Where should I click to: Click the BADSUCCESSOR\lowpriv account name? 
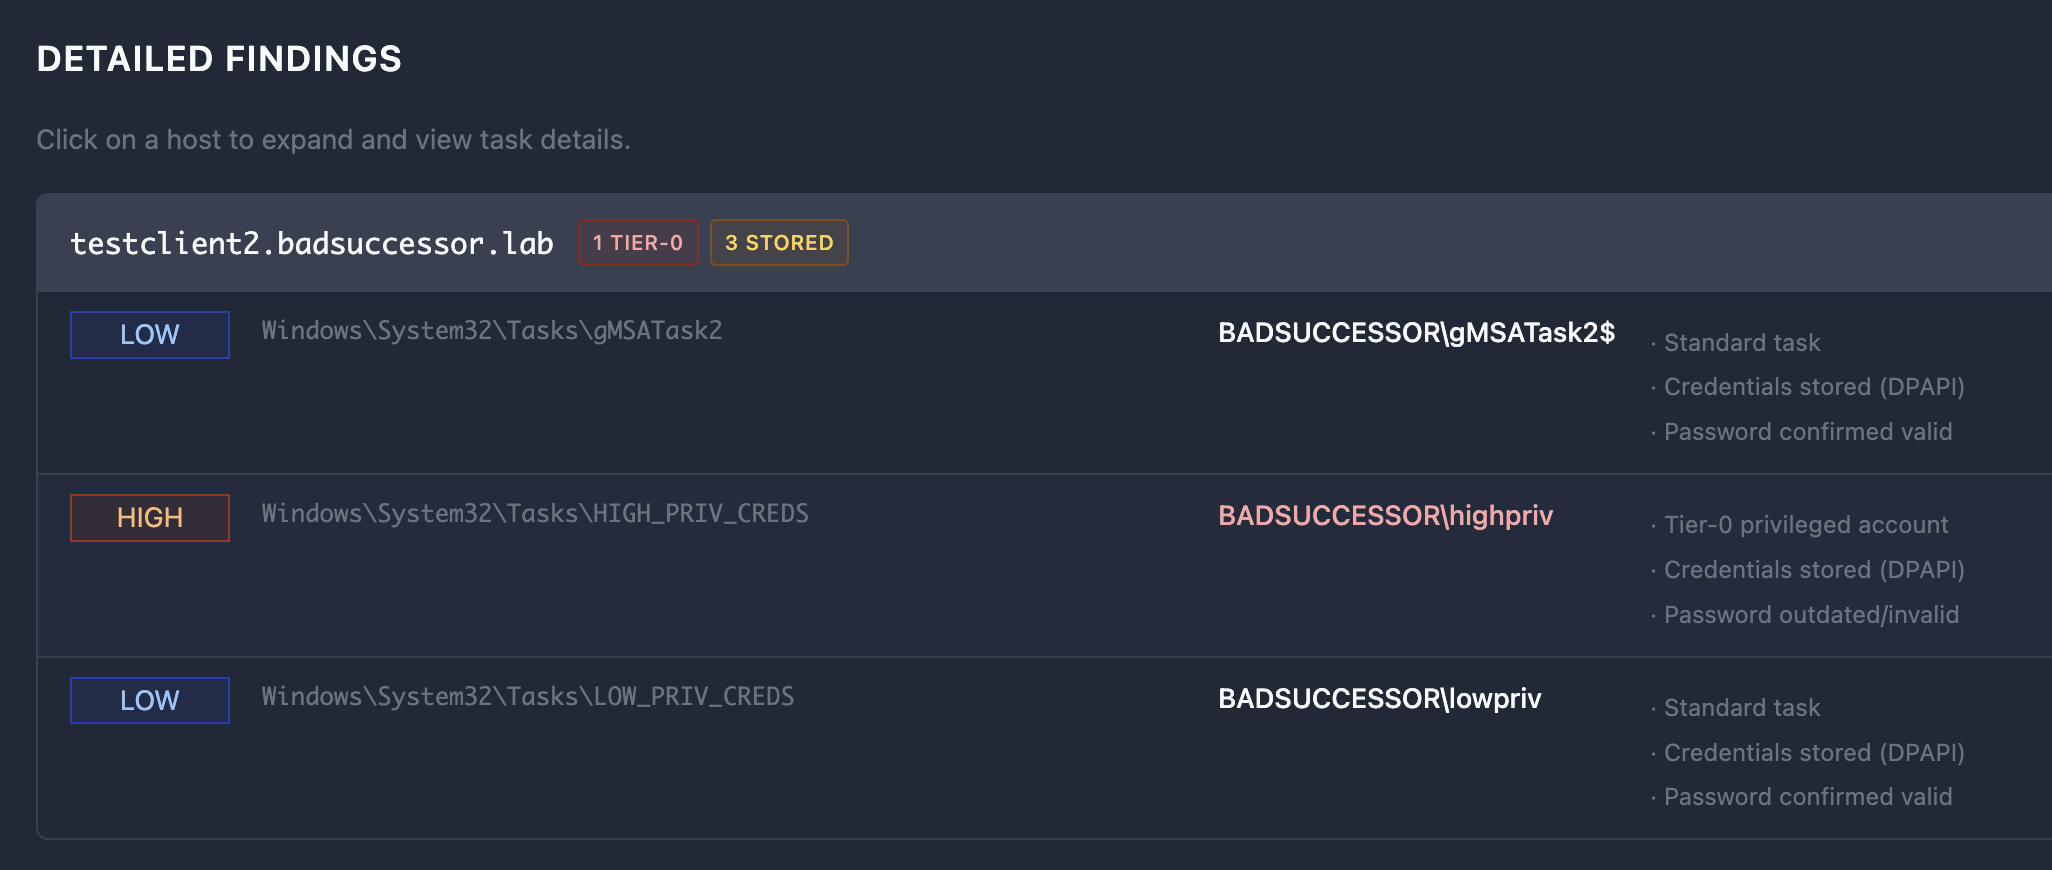[x=1379, y=699]
